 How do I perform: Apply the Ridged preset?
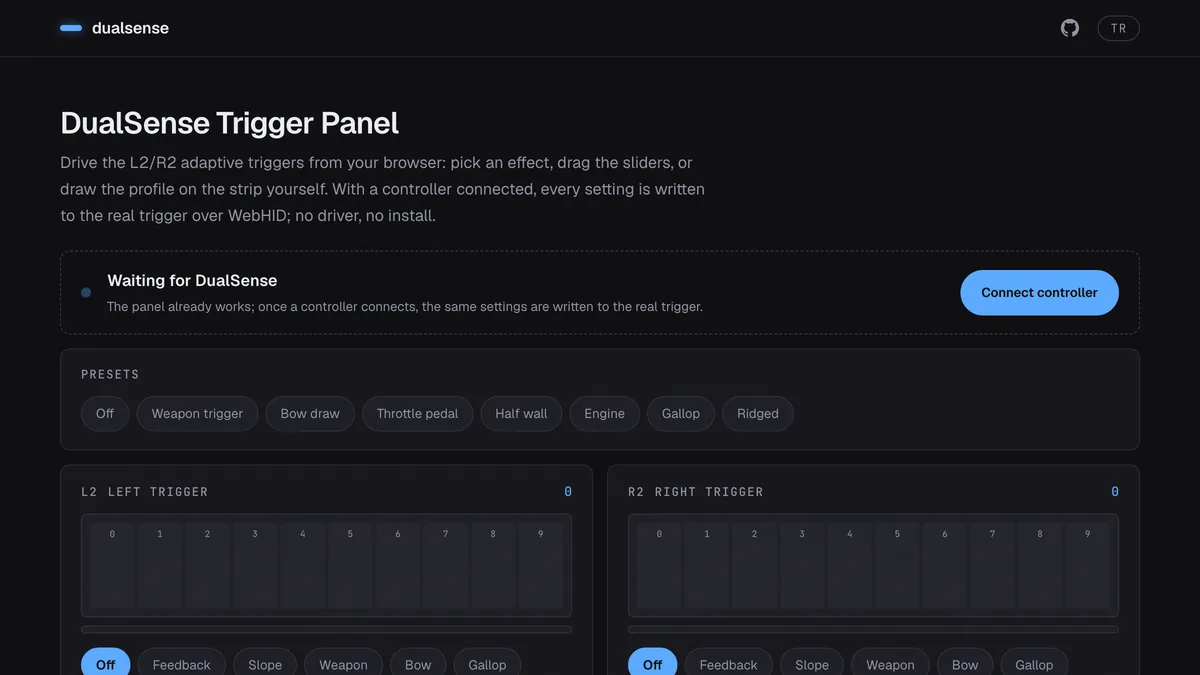point(758,413)
